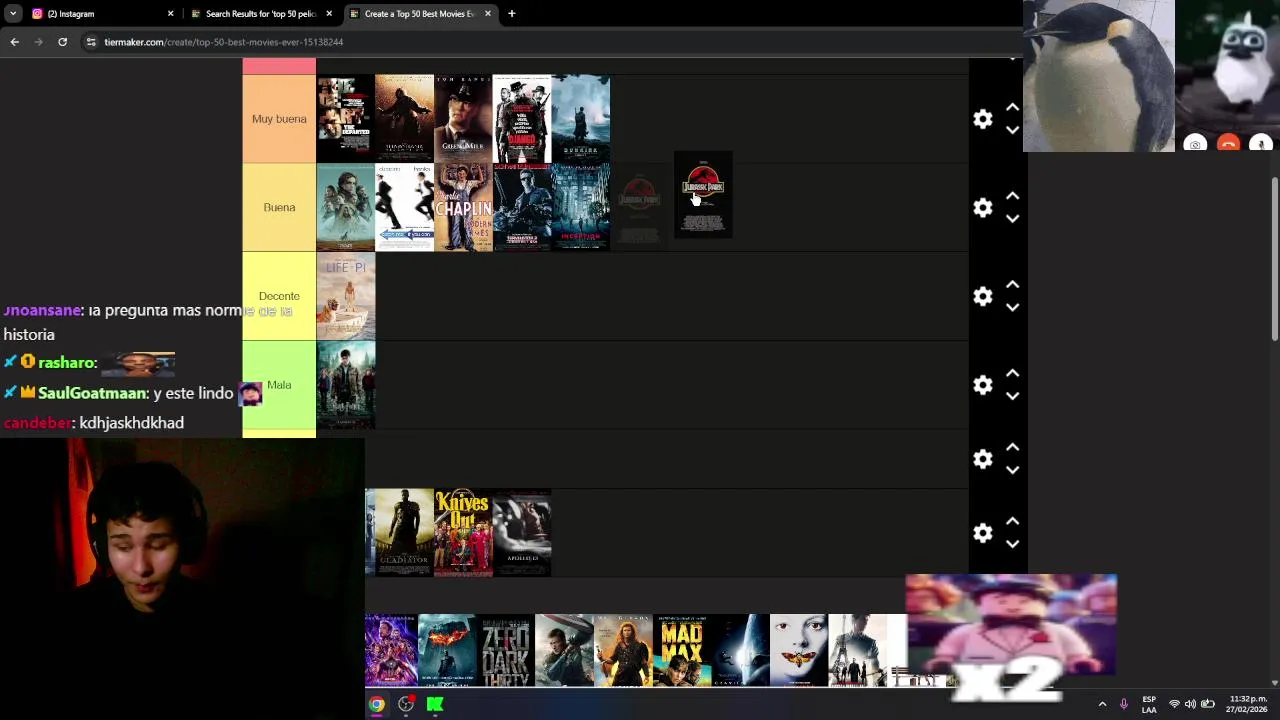Open settings gear for Decente row

pos(983,296)
